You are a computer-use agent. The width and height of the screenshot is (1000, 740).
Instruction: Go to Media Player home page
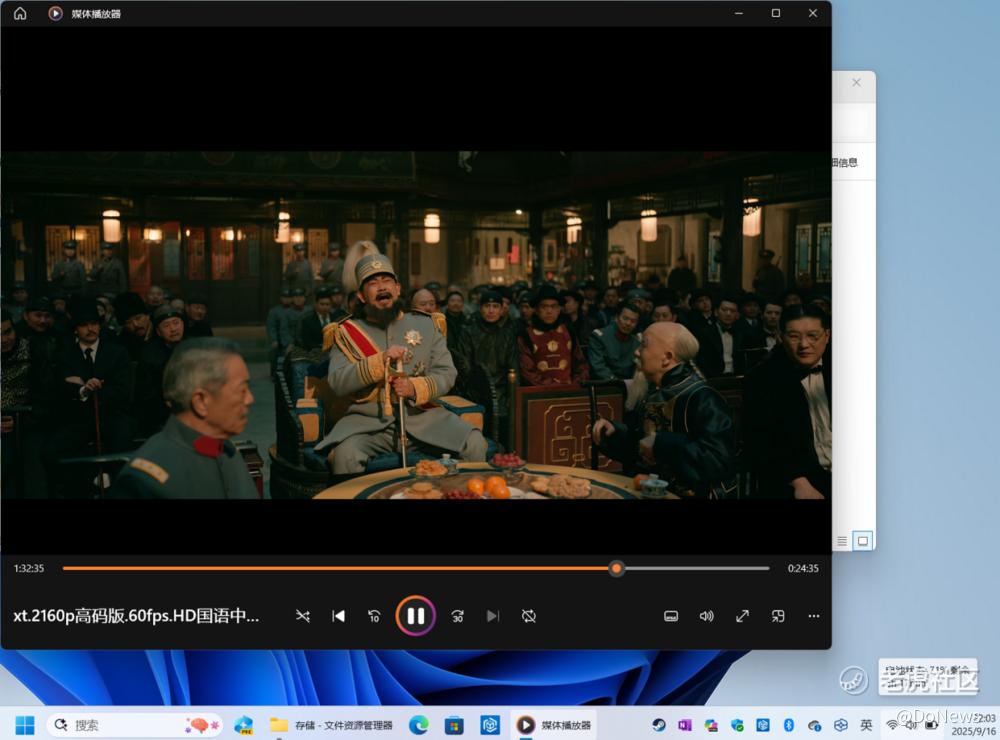pyautogui.click(x=20, y=13)
